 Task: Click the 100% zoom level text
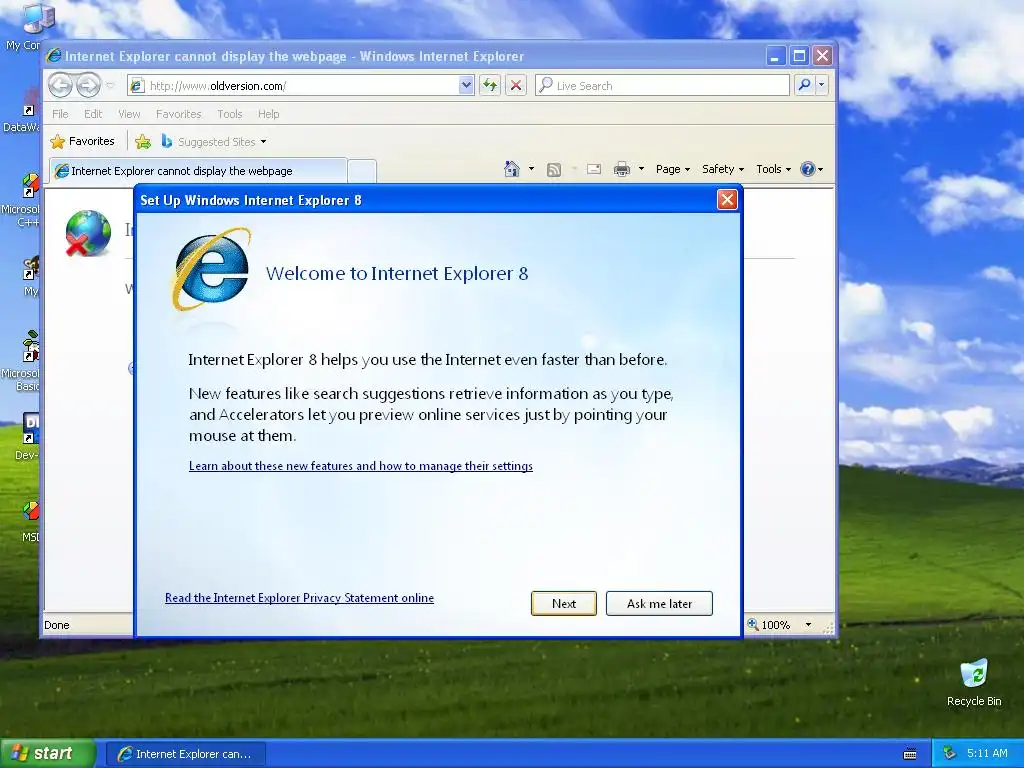[x=776, y=625]
